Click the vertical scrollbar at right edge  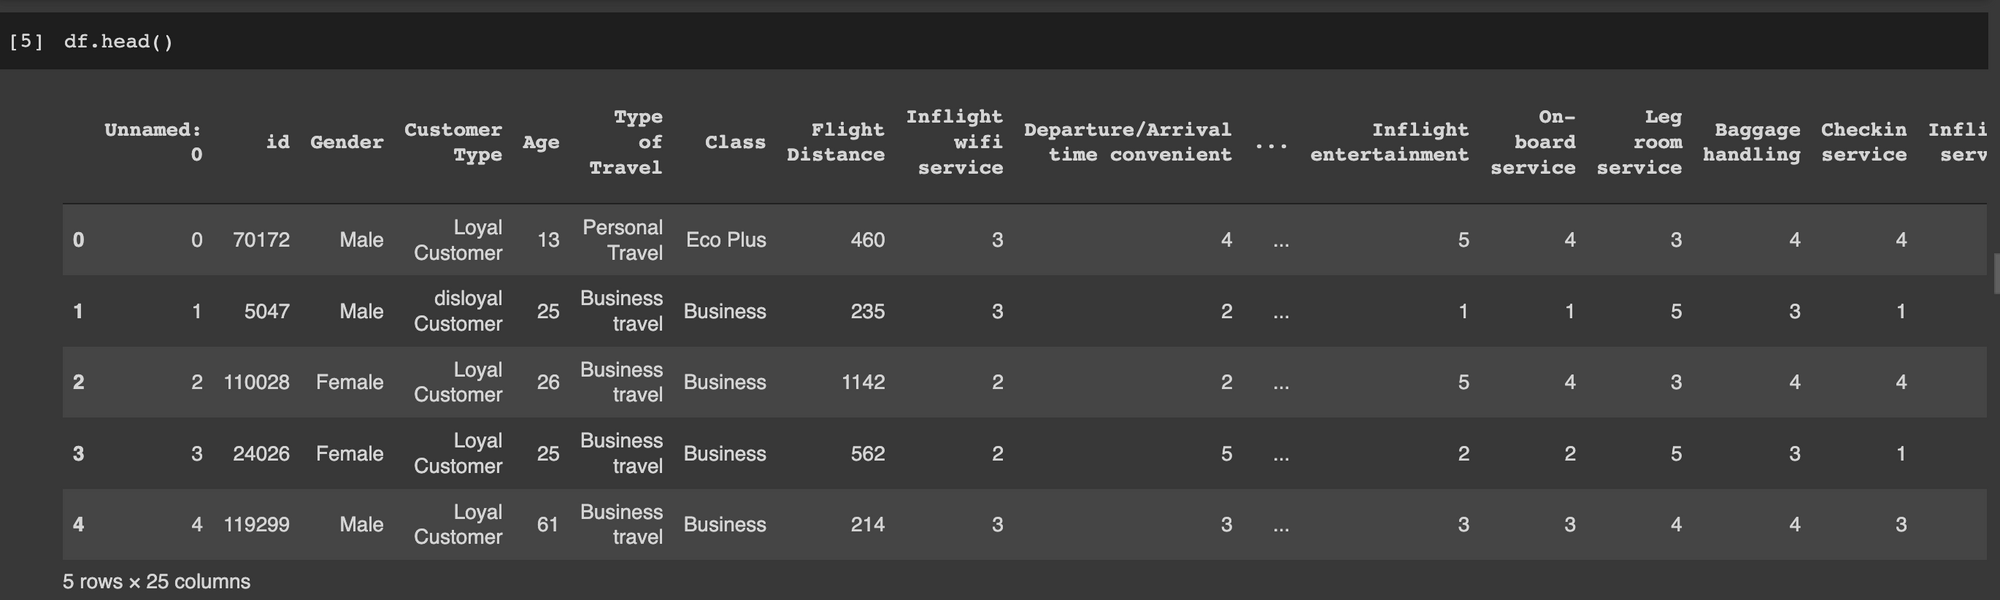[1995, 274]
